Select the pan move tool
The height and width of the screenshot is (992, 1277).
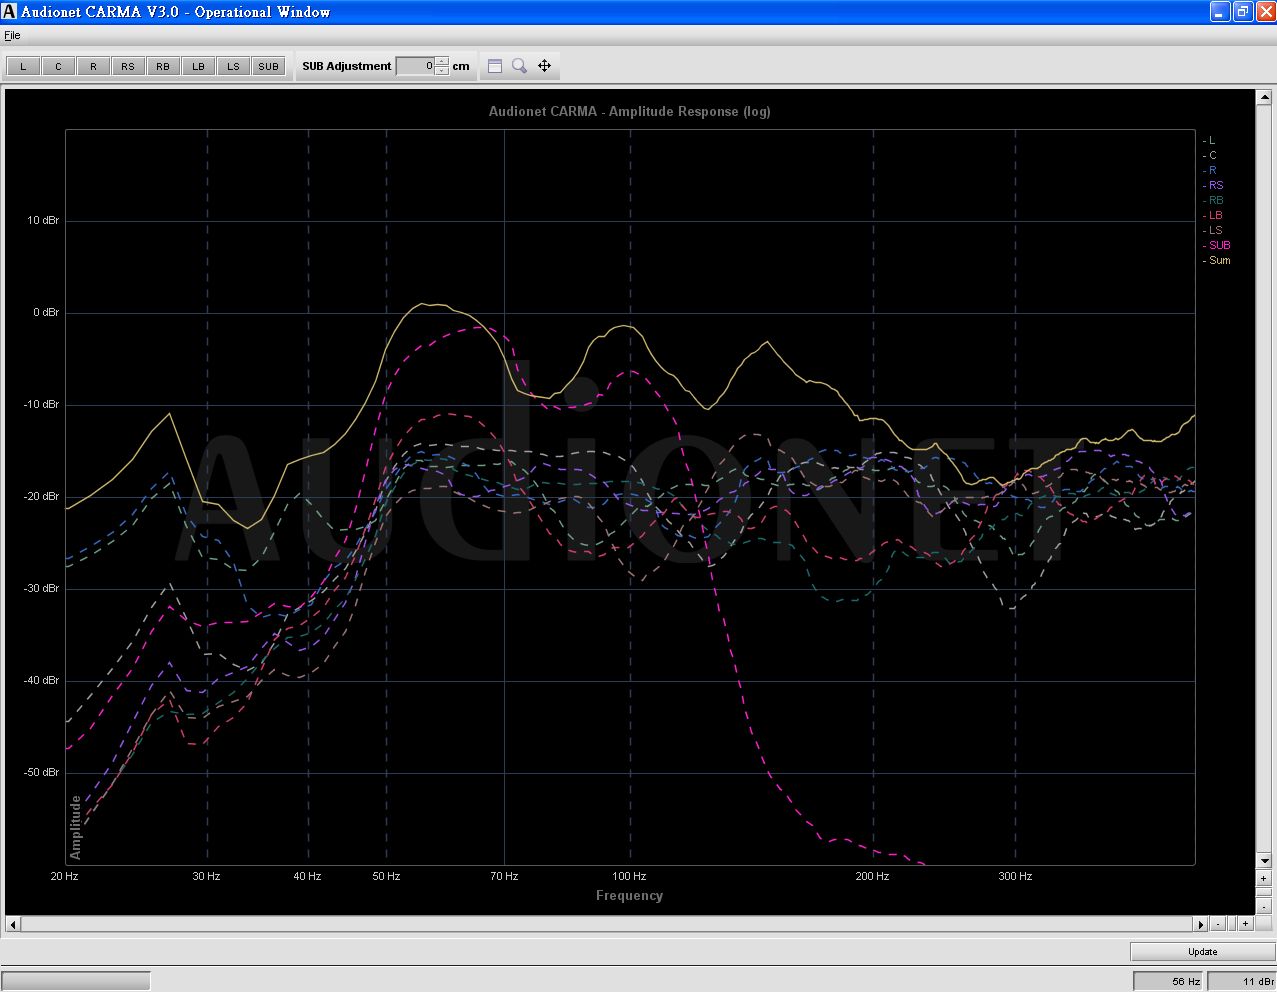545,66
